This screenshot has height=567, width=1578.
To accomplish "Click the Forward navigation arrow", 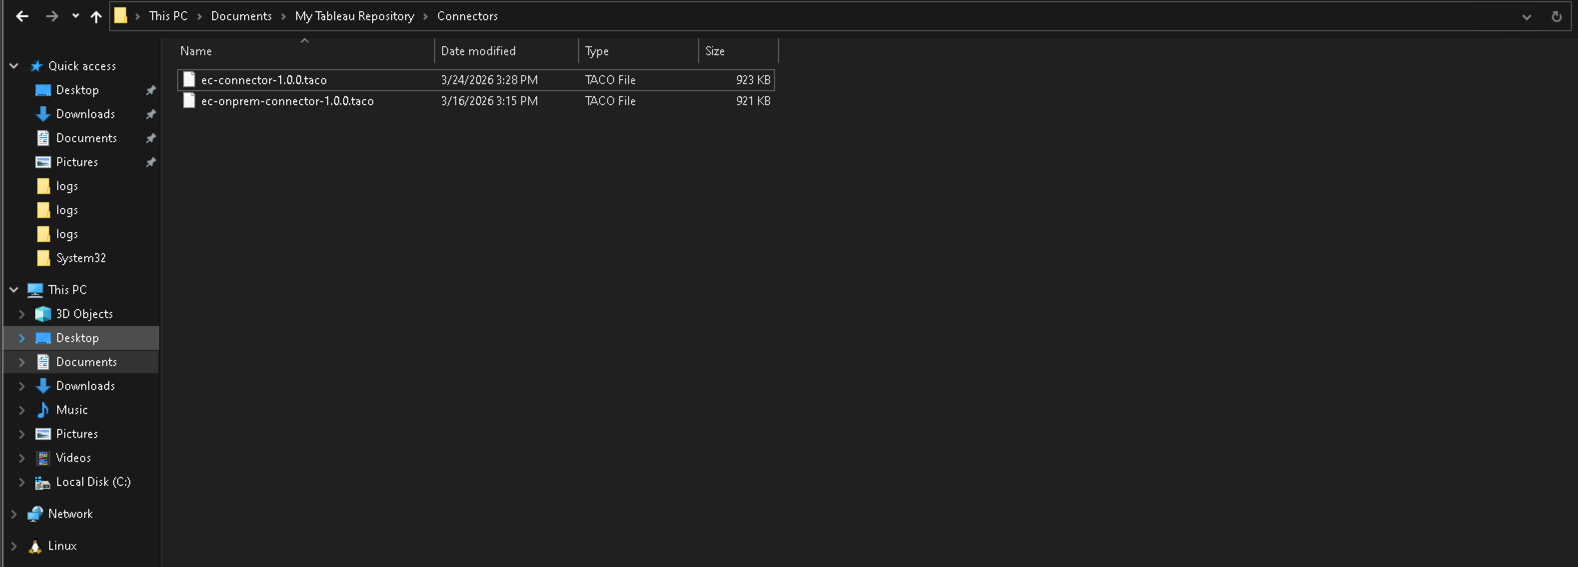I will (x=52, y=16).
